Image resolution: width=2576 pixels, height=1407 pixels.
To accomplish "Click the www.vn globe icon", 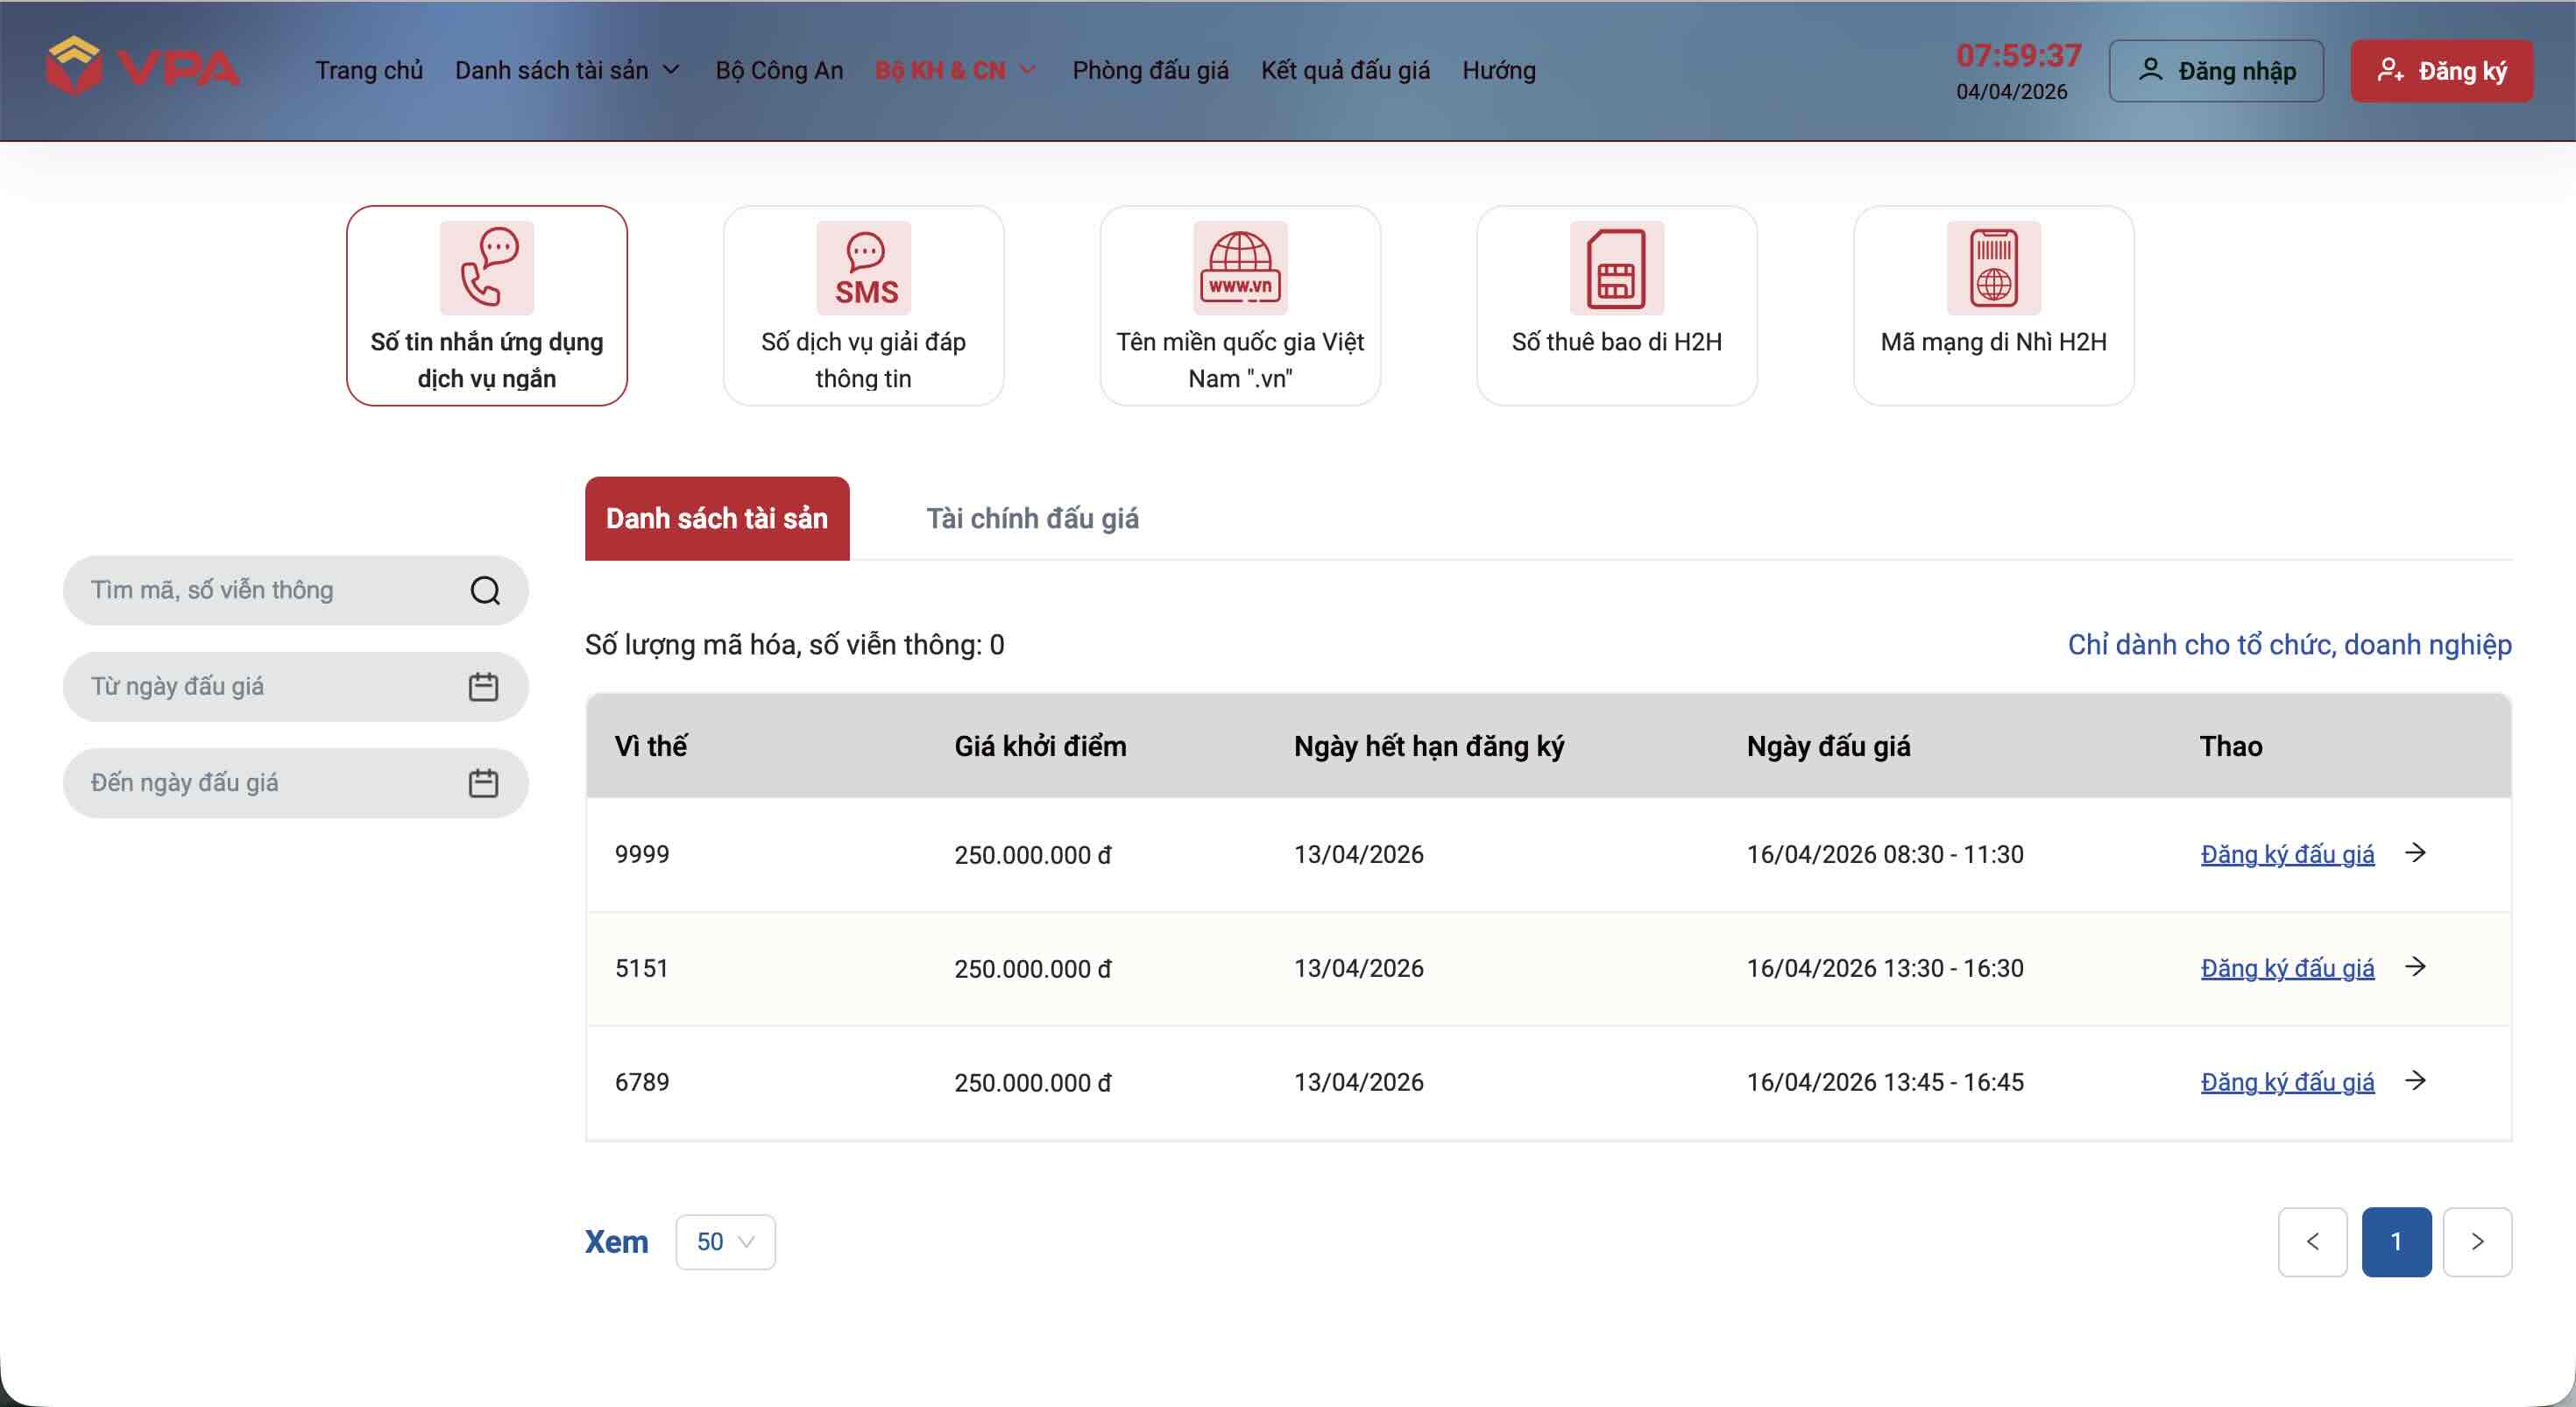I will [1240, 267].
